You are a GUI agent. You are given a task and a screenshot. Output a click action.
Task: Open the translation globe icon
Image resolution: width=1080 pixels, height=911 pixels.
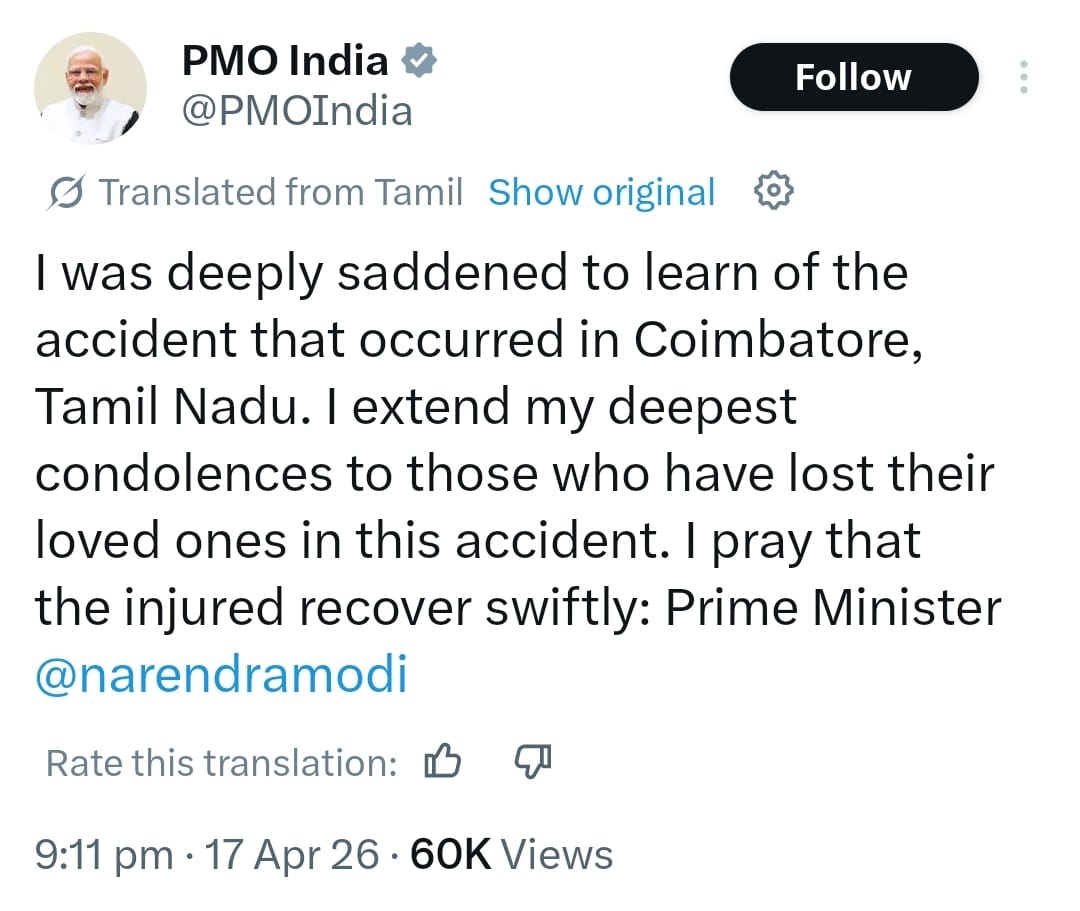pyautogui.click(x=66, y=191)
